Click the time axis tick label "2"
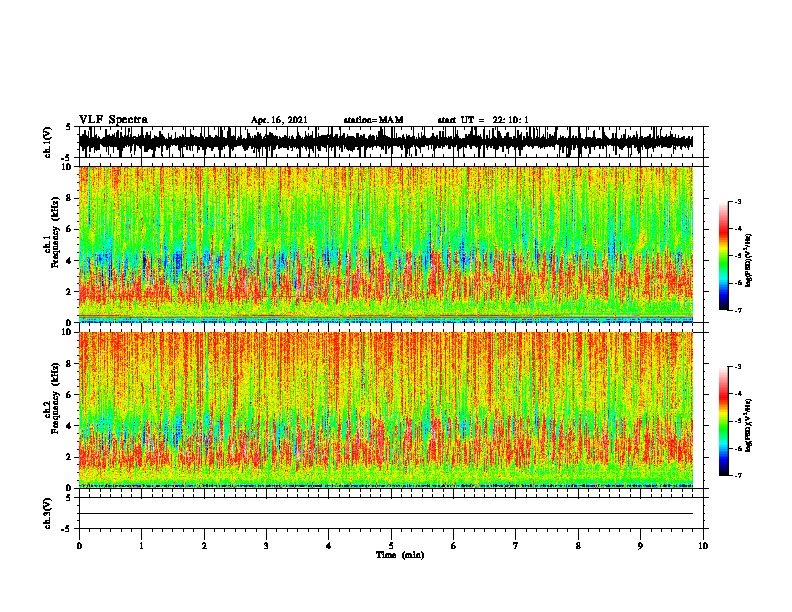The height and width of the screenshot is (612, 792). point(204,545)
